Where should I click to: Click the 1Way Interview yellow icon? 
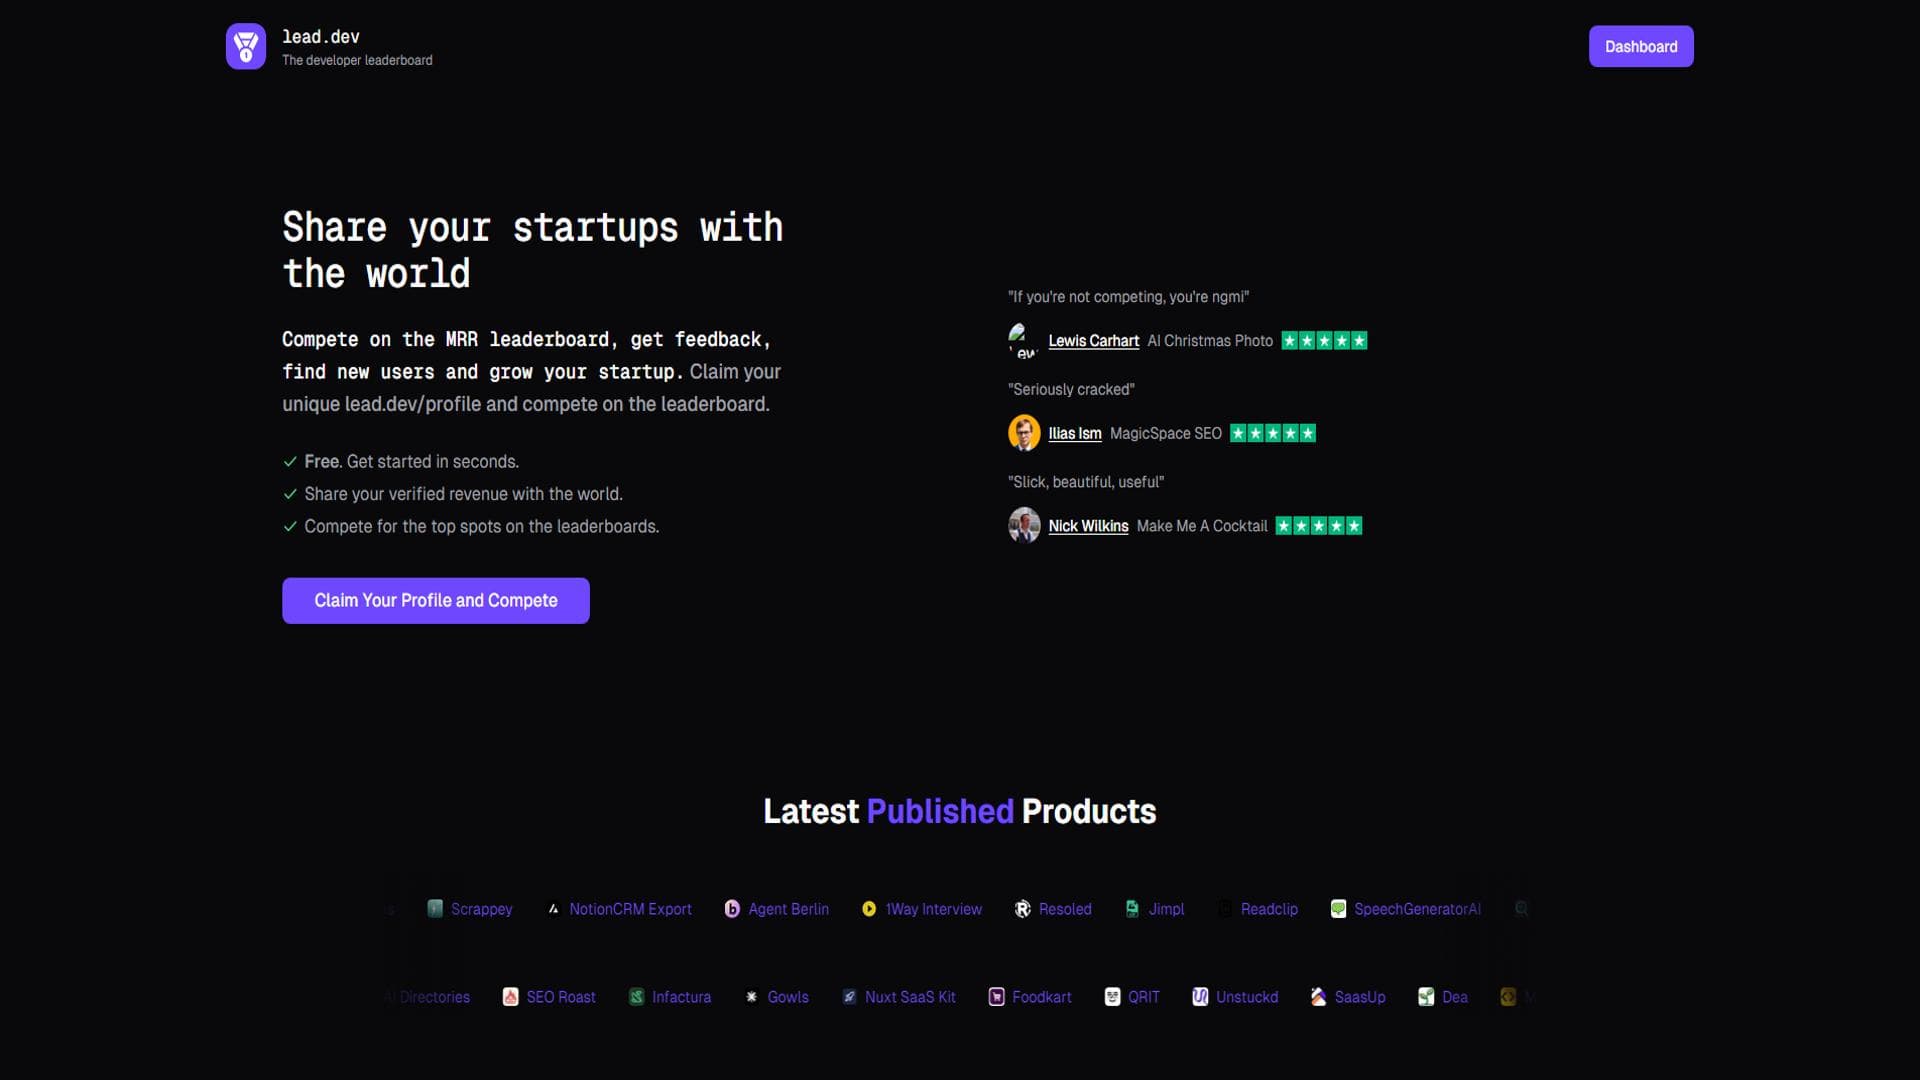pyautogui.click(x=869, y=909)
